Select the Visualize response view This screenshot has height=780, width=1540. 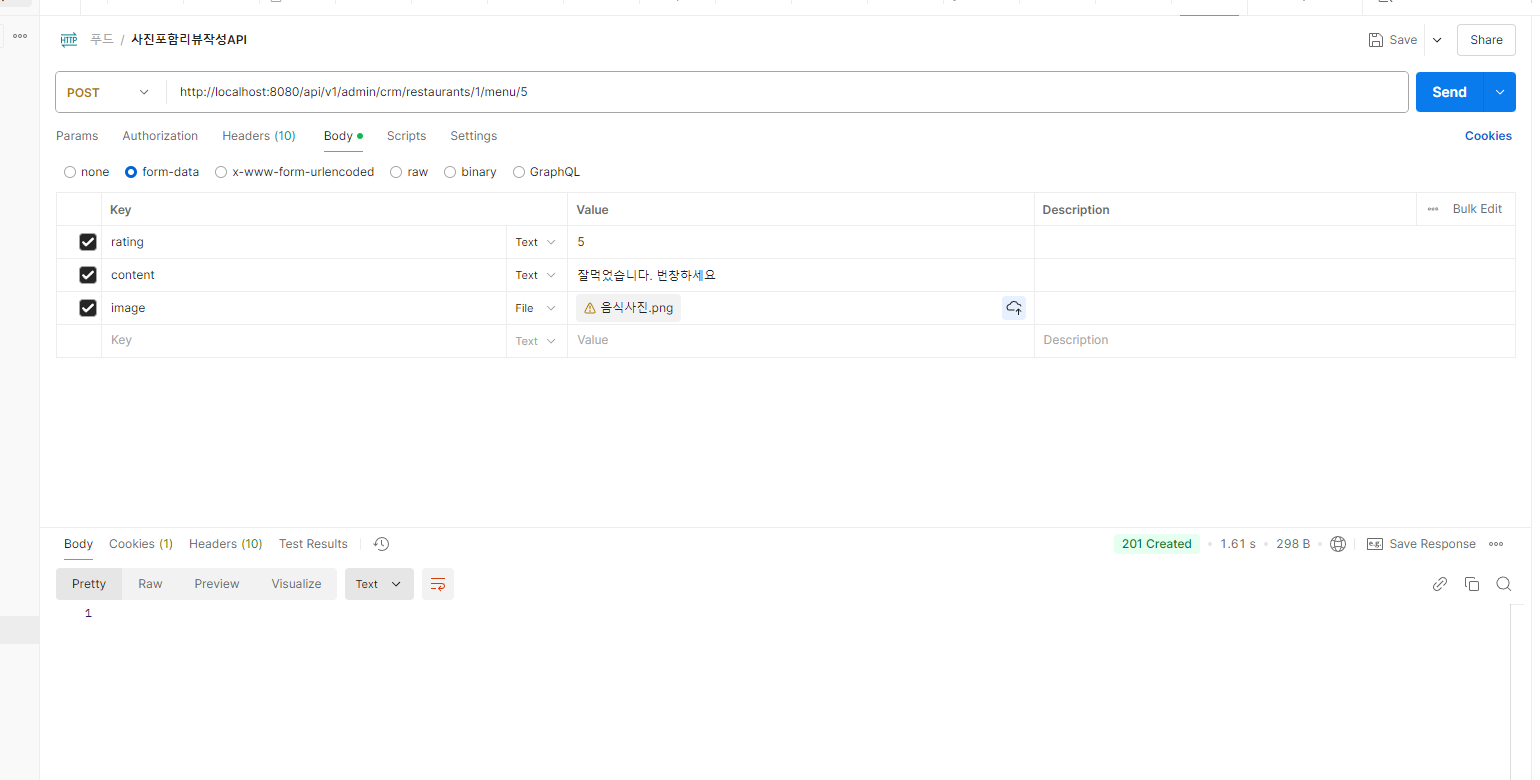click(x=296, y=584)
